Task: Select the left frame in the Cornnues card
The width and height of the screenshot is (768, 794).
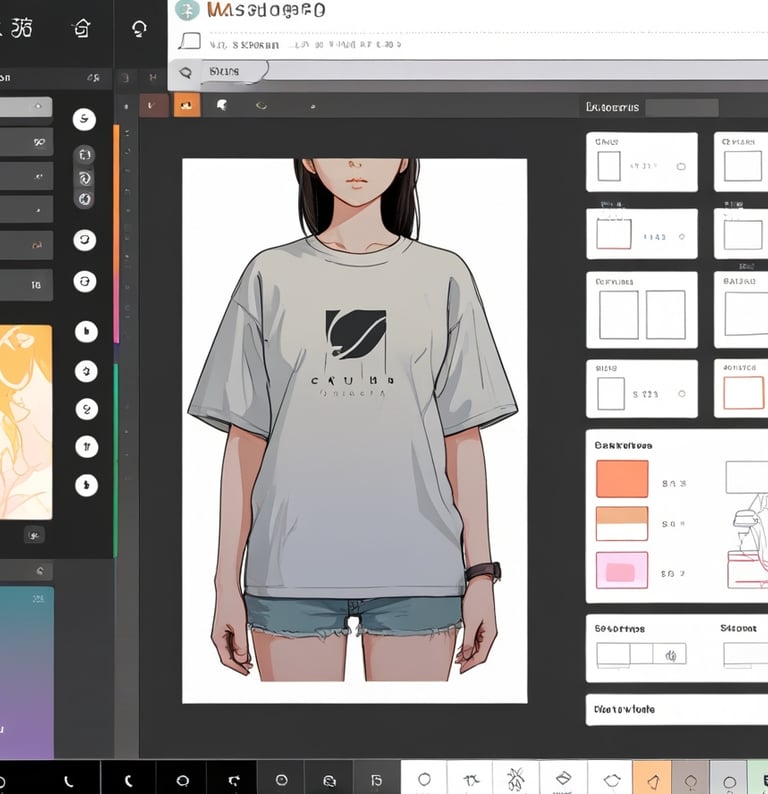Action: (619, 315)
